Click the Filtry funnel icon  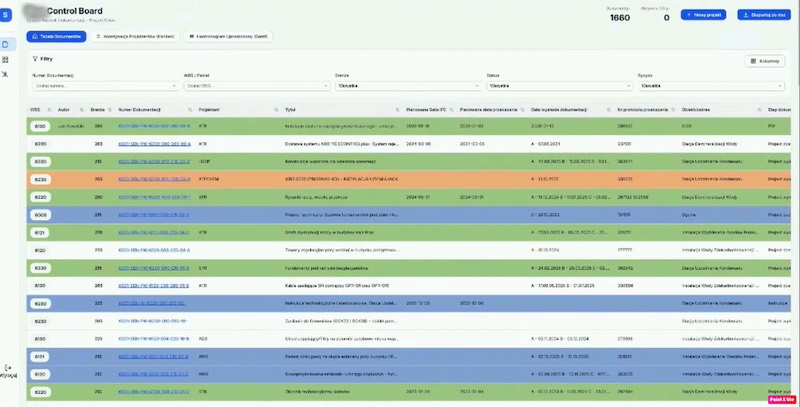[x=35, y=60]
